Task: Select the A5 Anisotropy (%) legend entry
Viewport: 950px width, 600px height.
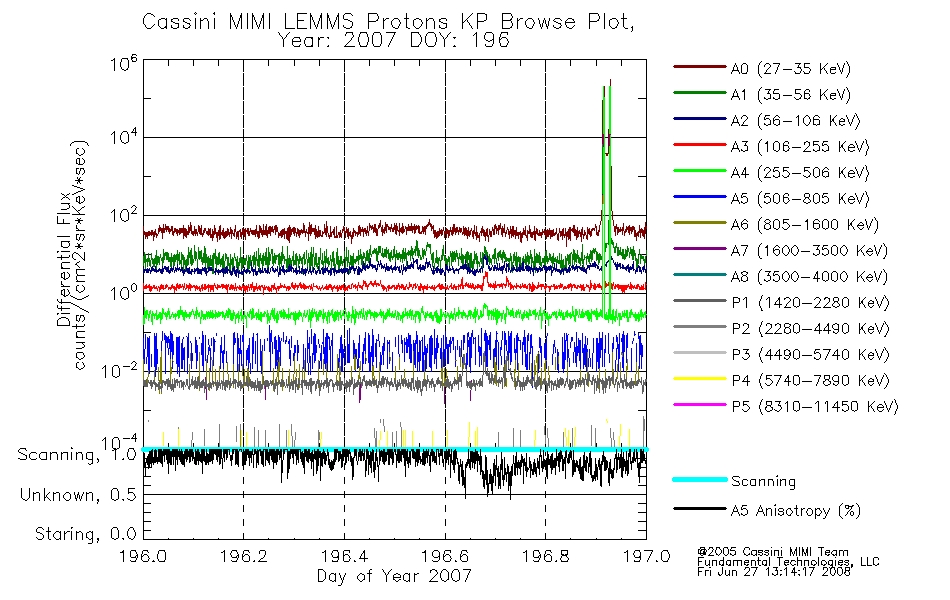Action: coord(767,510)
